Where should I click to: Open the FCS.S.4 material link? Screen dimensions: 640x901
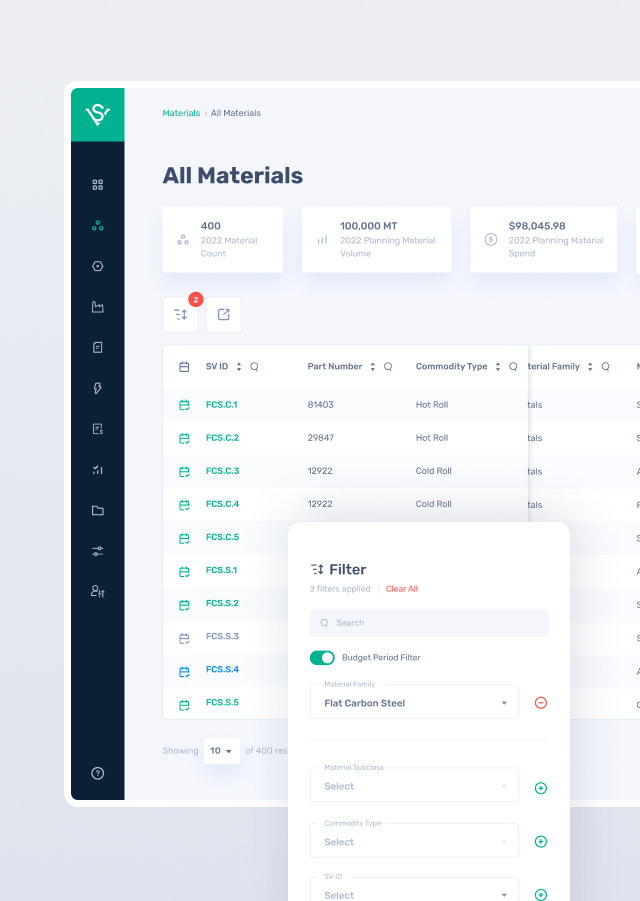222,669
